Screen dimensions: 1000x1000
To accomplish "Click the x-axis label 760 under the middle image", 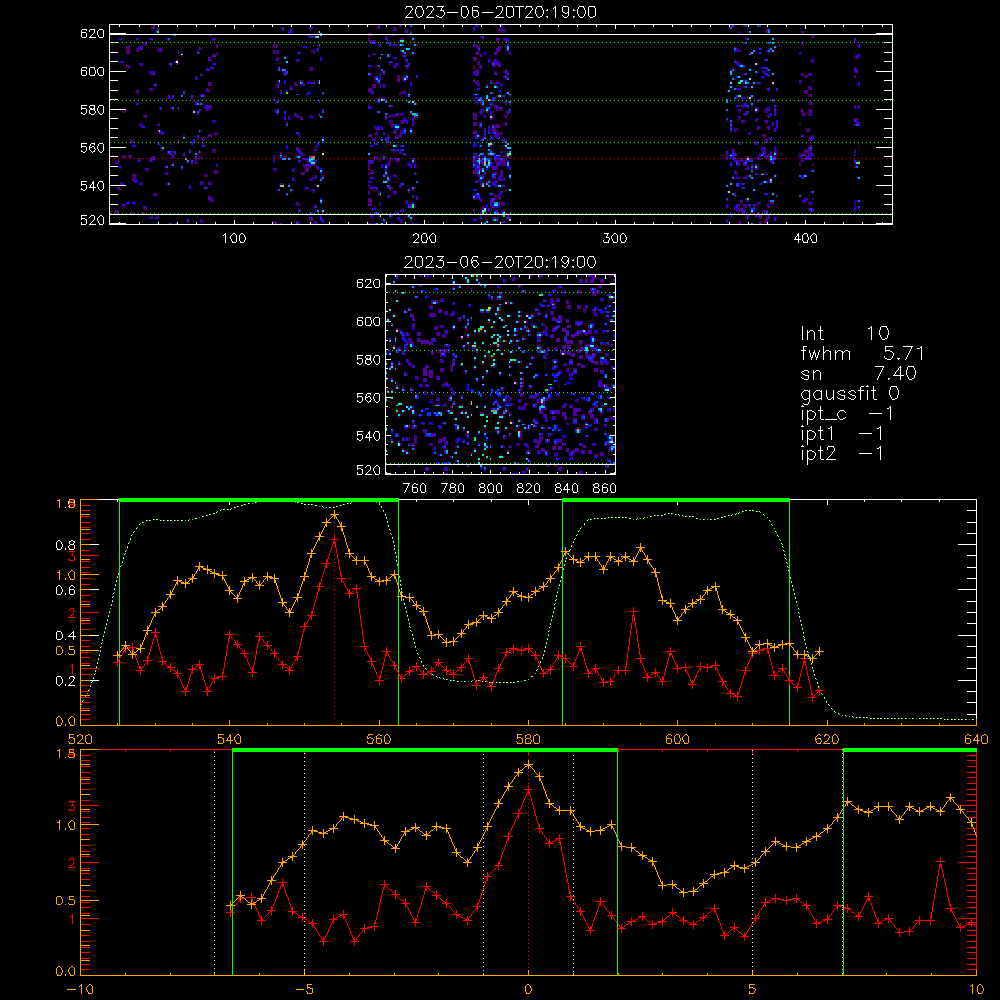I will coord(415,489).
